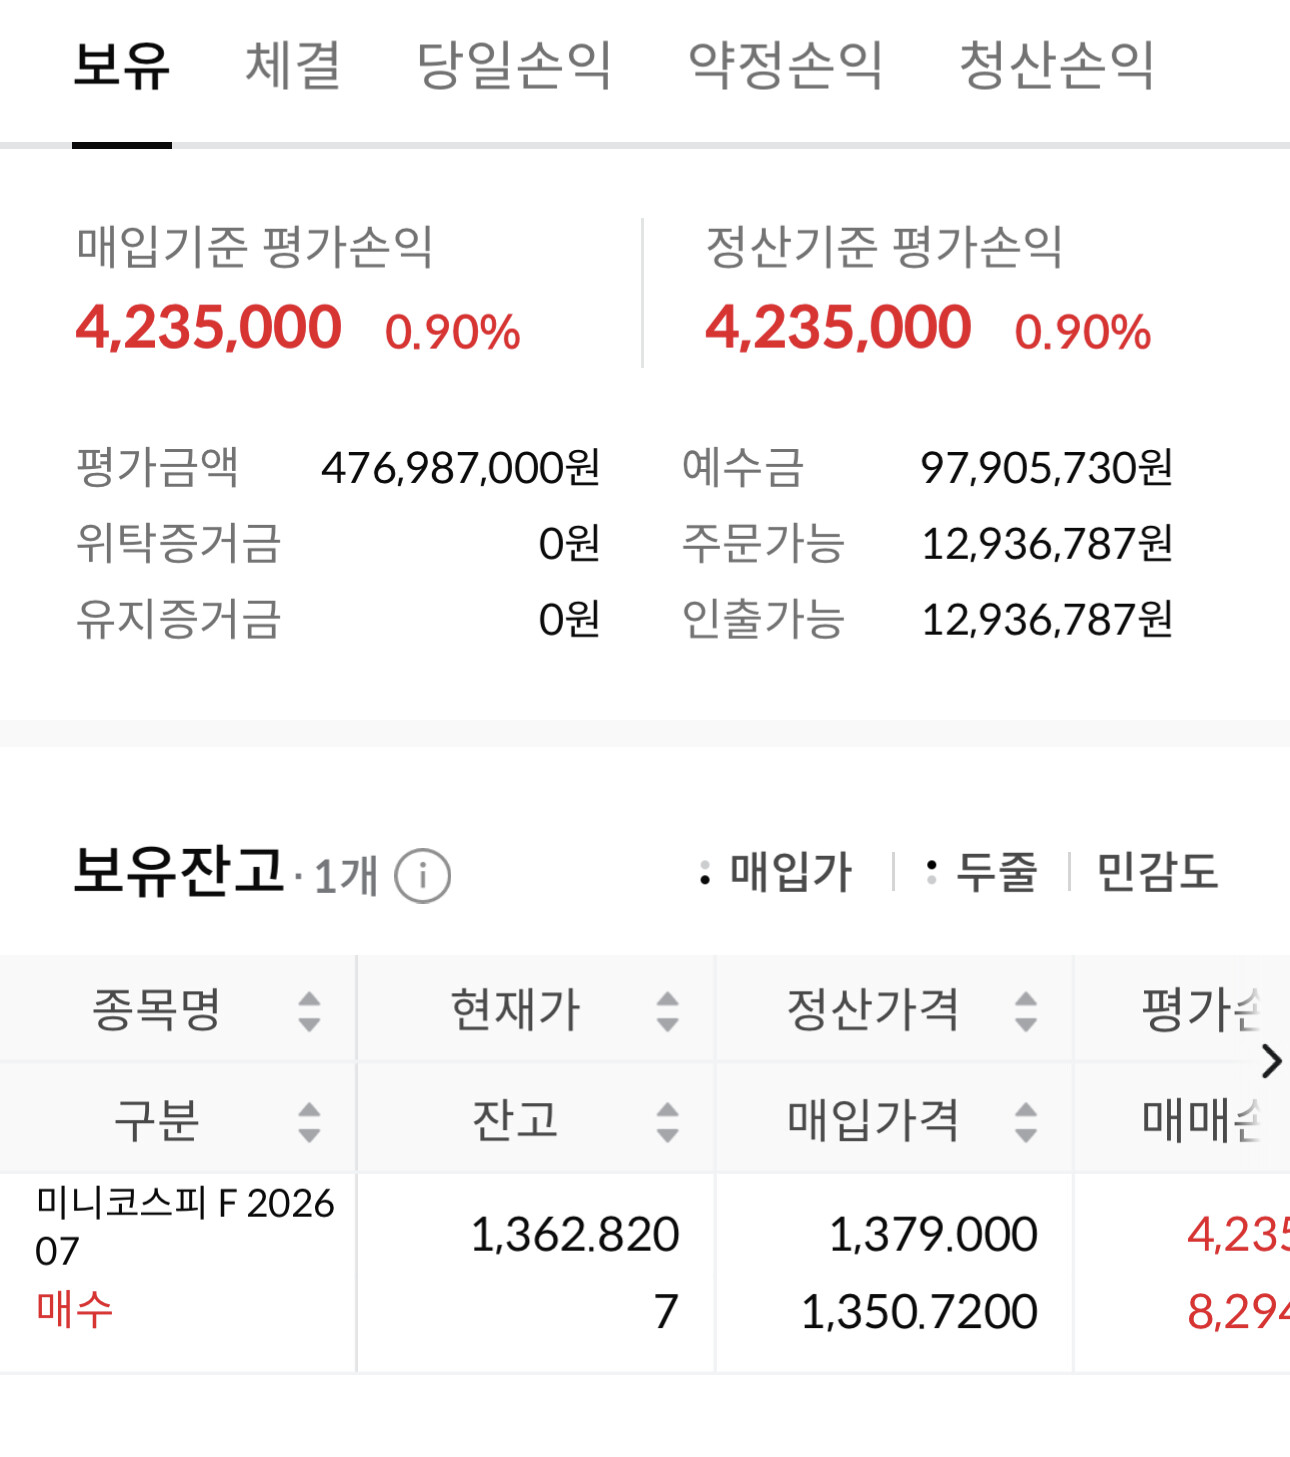Switch to the 체결 tab
1290x1457 pixels.
pyautogui.click(x=293, y=66)
